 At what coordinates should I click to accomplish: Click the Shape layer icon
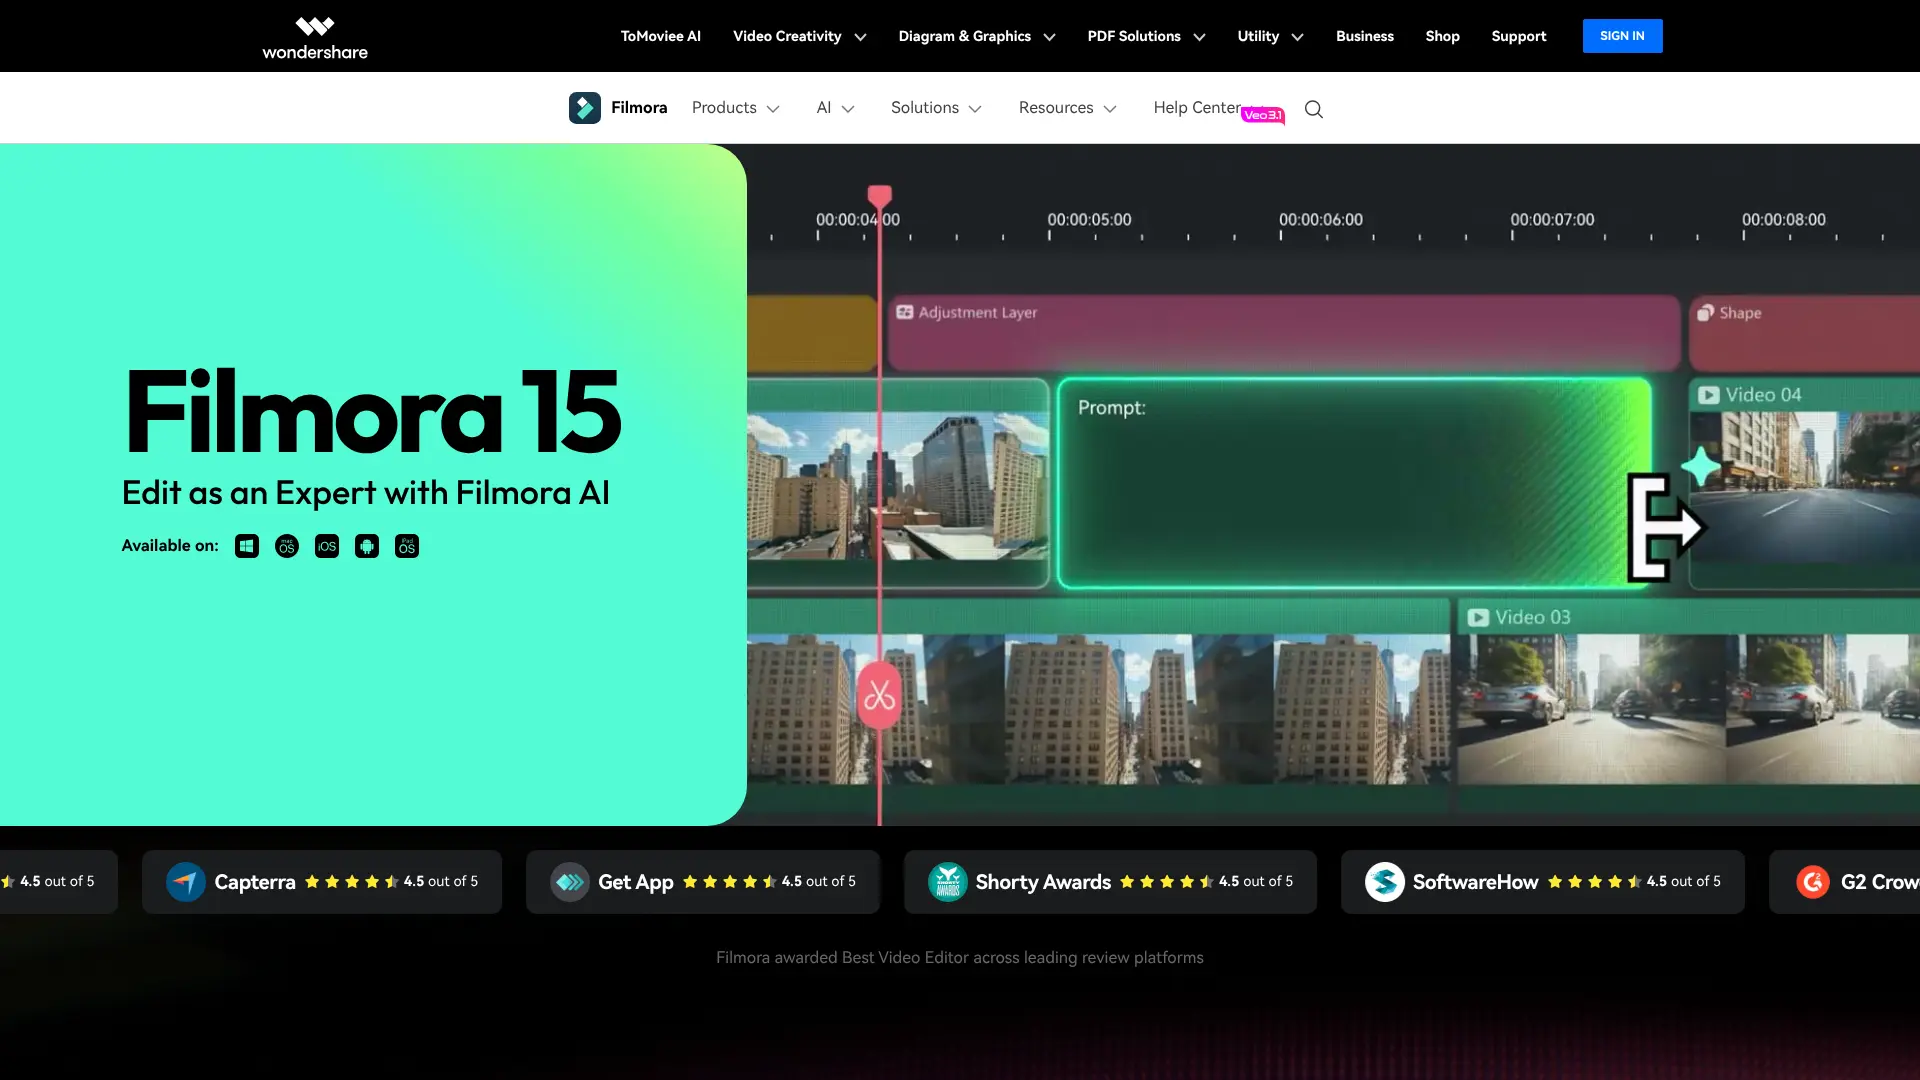pyautogui.click(x=1706, y=313)
